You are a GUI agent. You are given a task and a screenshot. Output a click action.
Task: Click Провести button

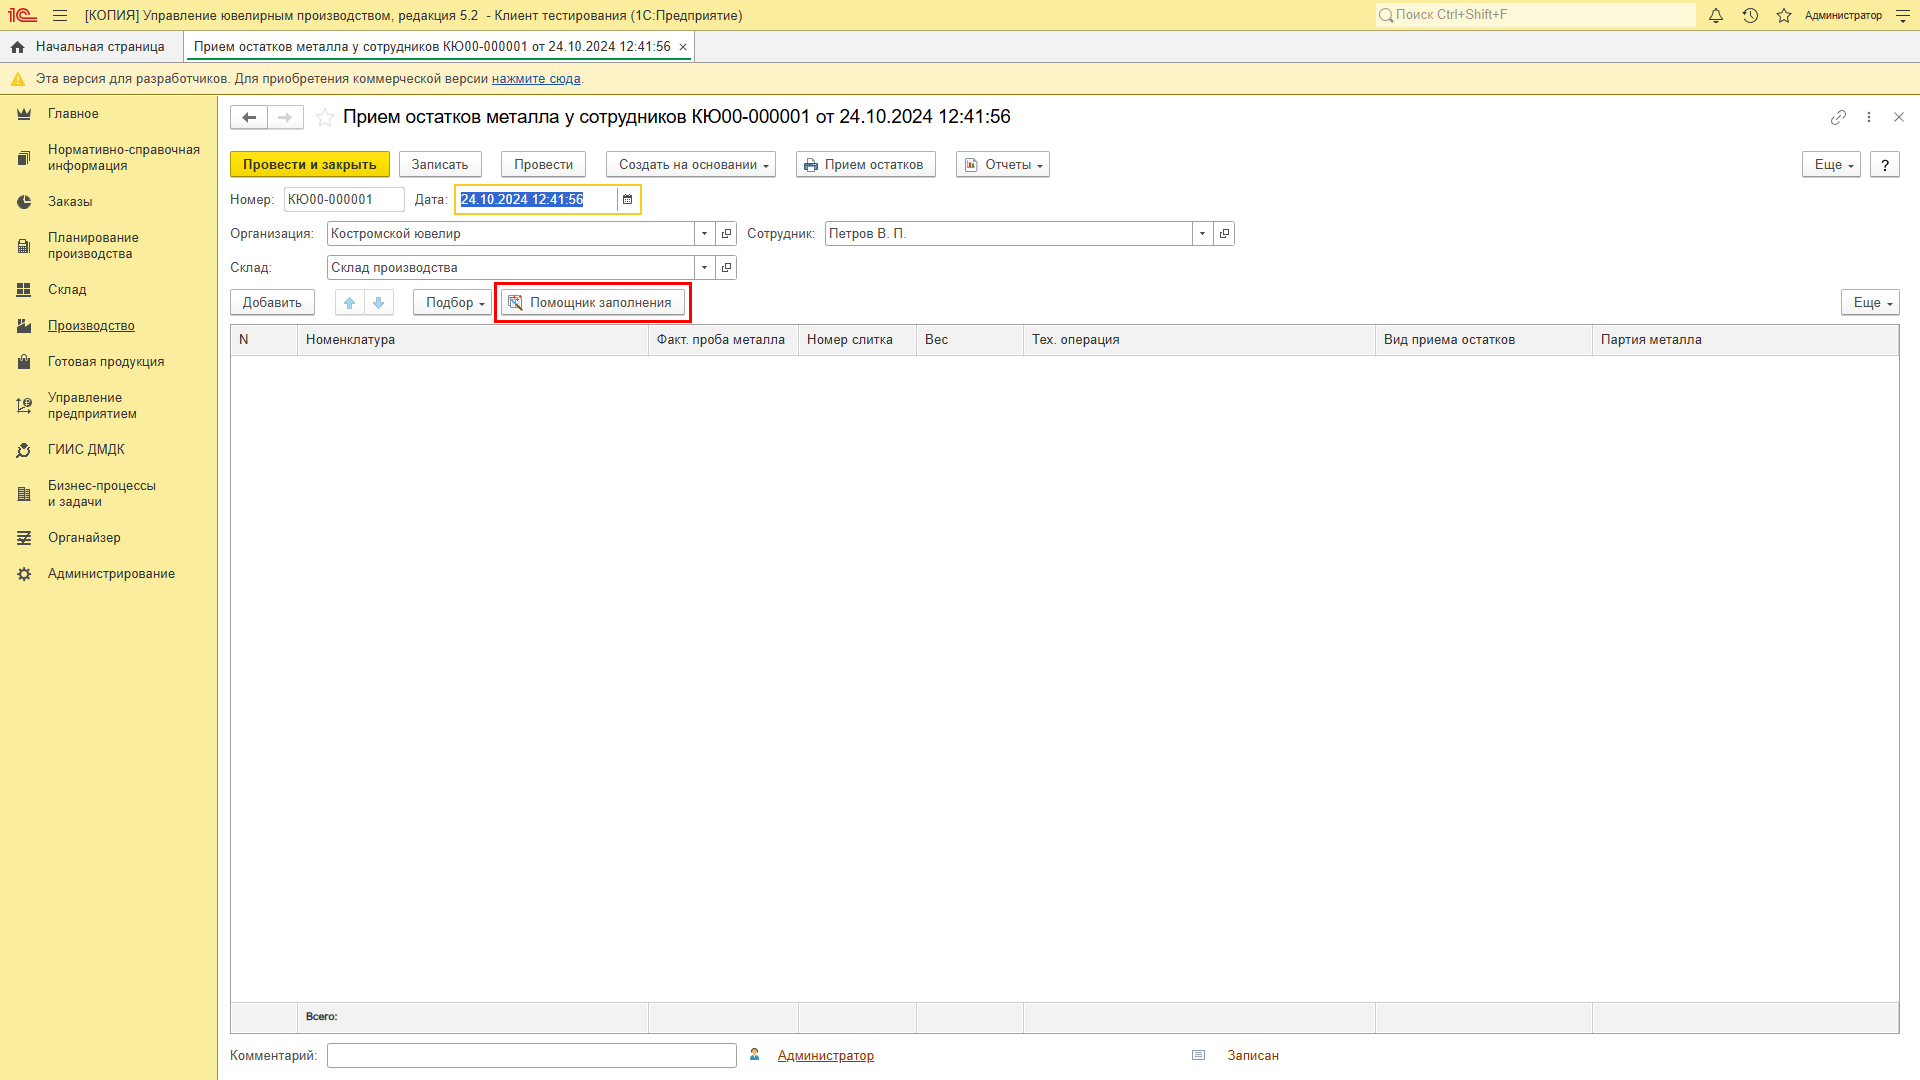(543, 165)
